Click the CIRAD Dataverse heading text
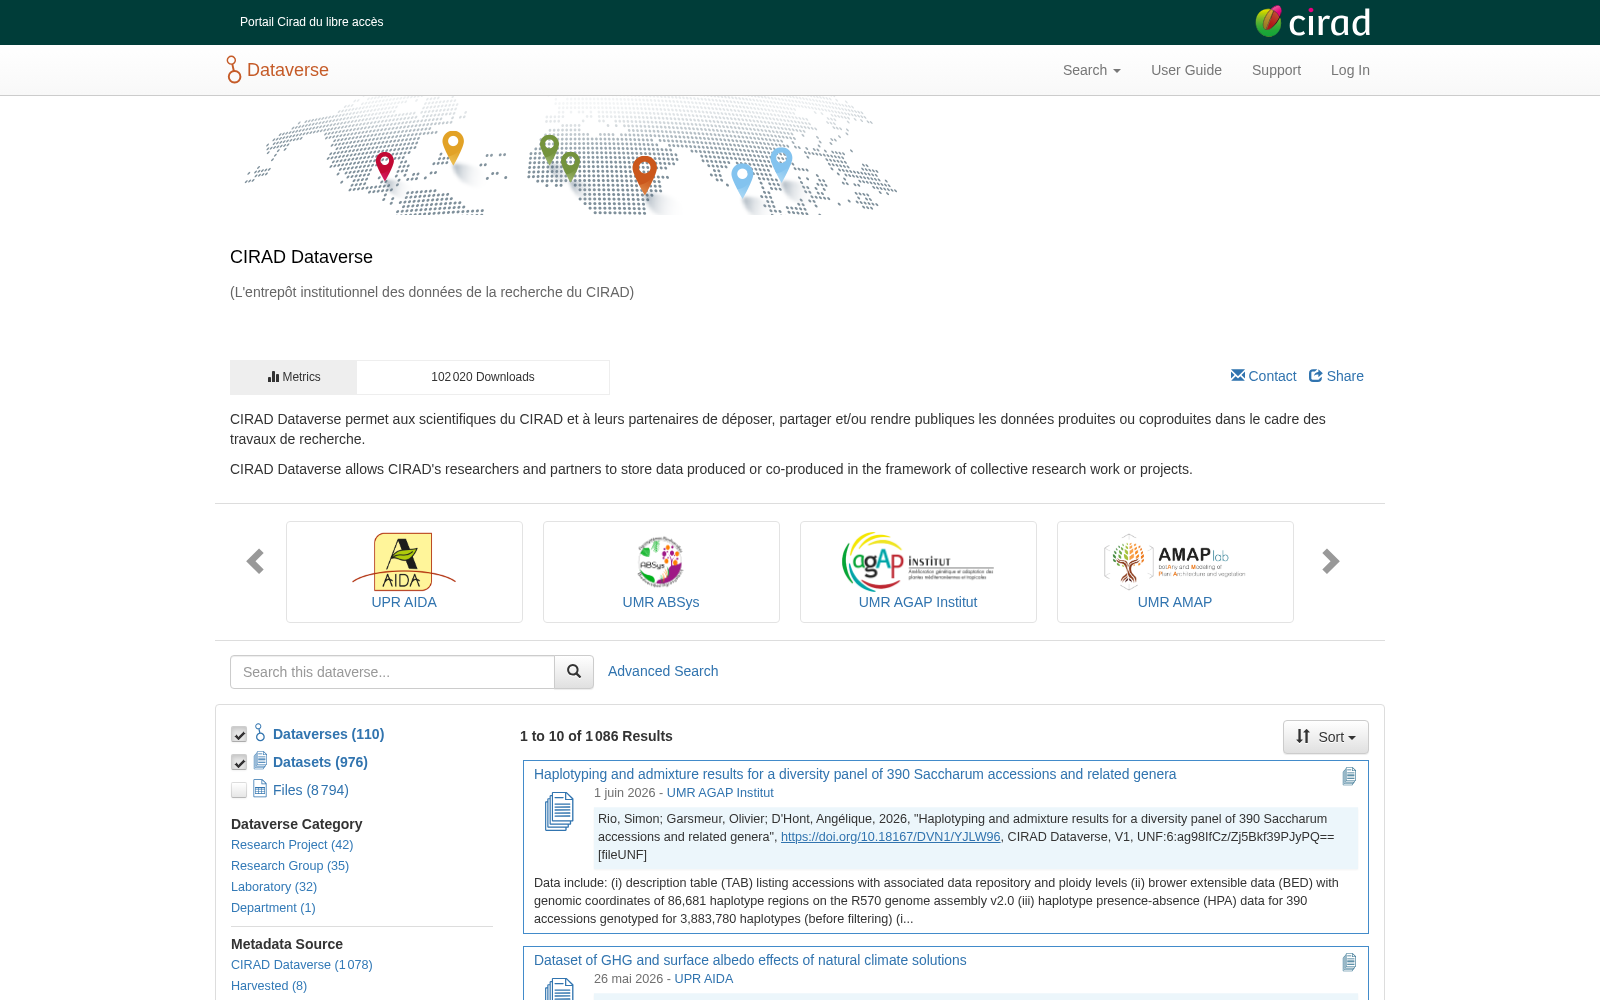This screenshot has height=1000, width=1600. [x=301, y=257]
